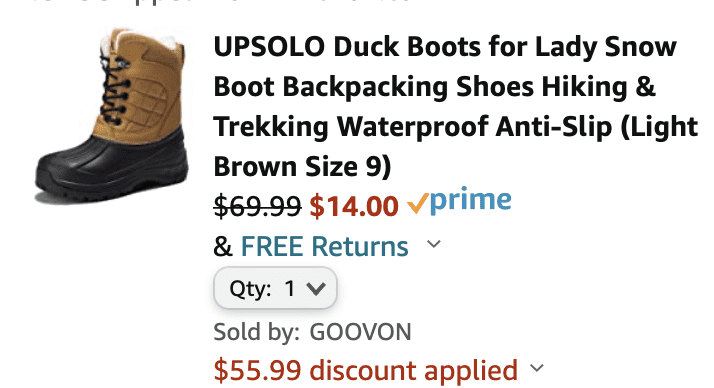Open the duck boot product thumbnail
This screenshot has width=714, height=388.
tap(112, 115)
